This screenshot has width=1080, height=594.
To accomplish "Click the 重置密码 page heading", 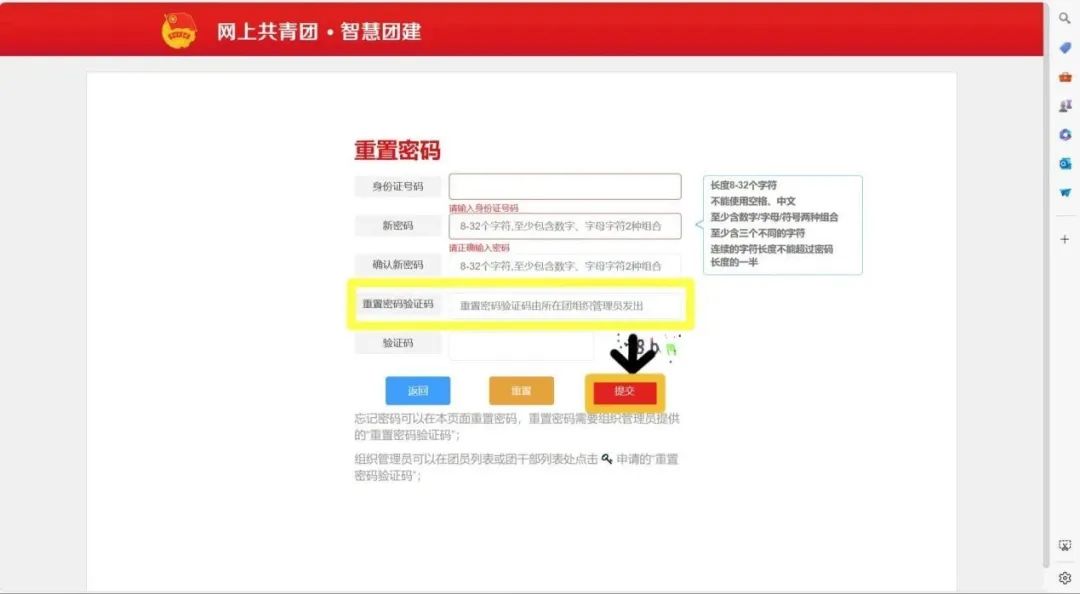I will tap(397, 150).
